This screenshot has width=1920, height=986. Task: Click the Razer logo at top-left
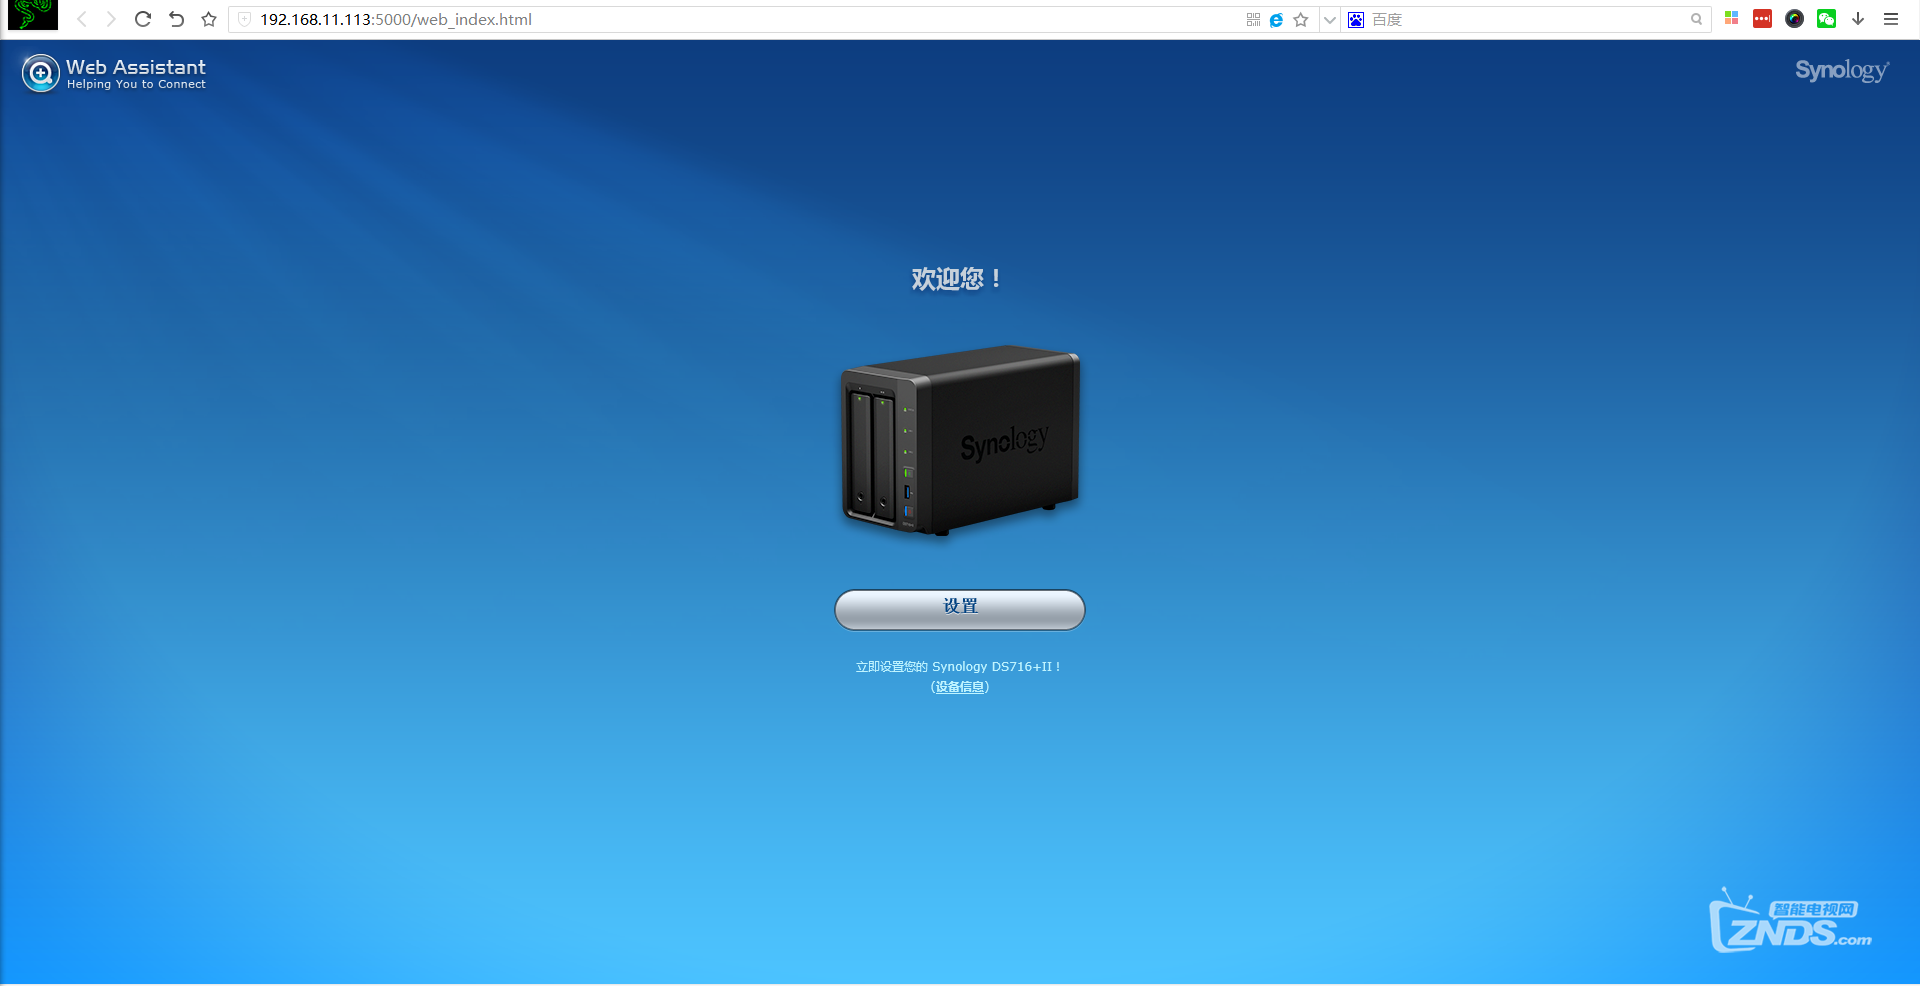(x=33, y=15)
